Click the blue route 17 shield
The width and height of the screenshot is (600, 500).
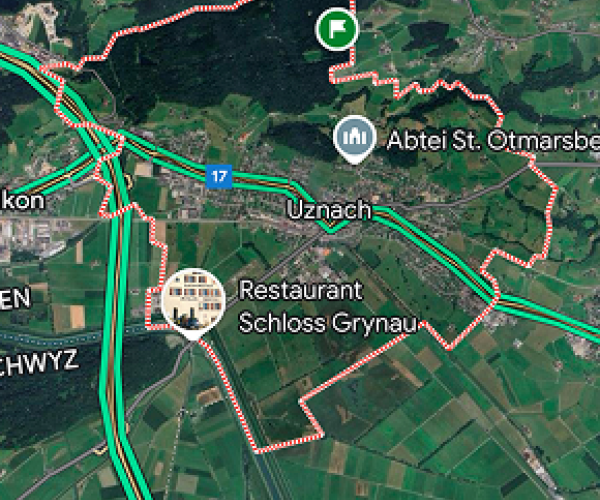tap(219, 176)
